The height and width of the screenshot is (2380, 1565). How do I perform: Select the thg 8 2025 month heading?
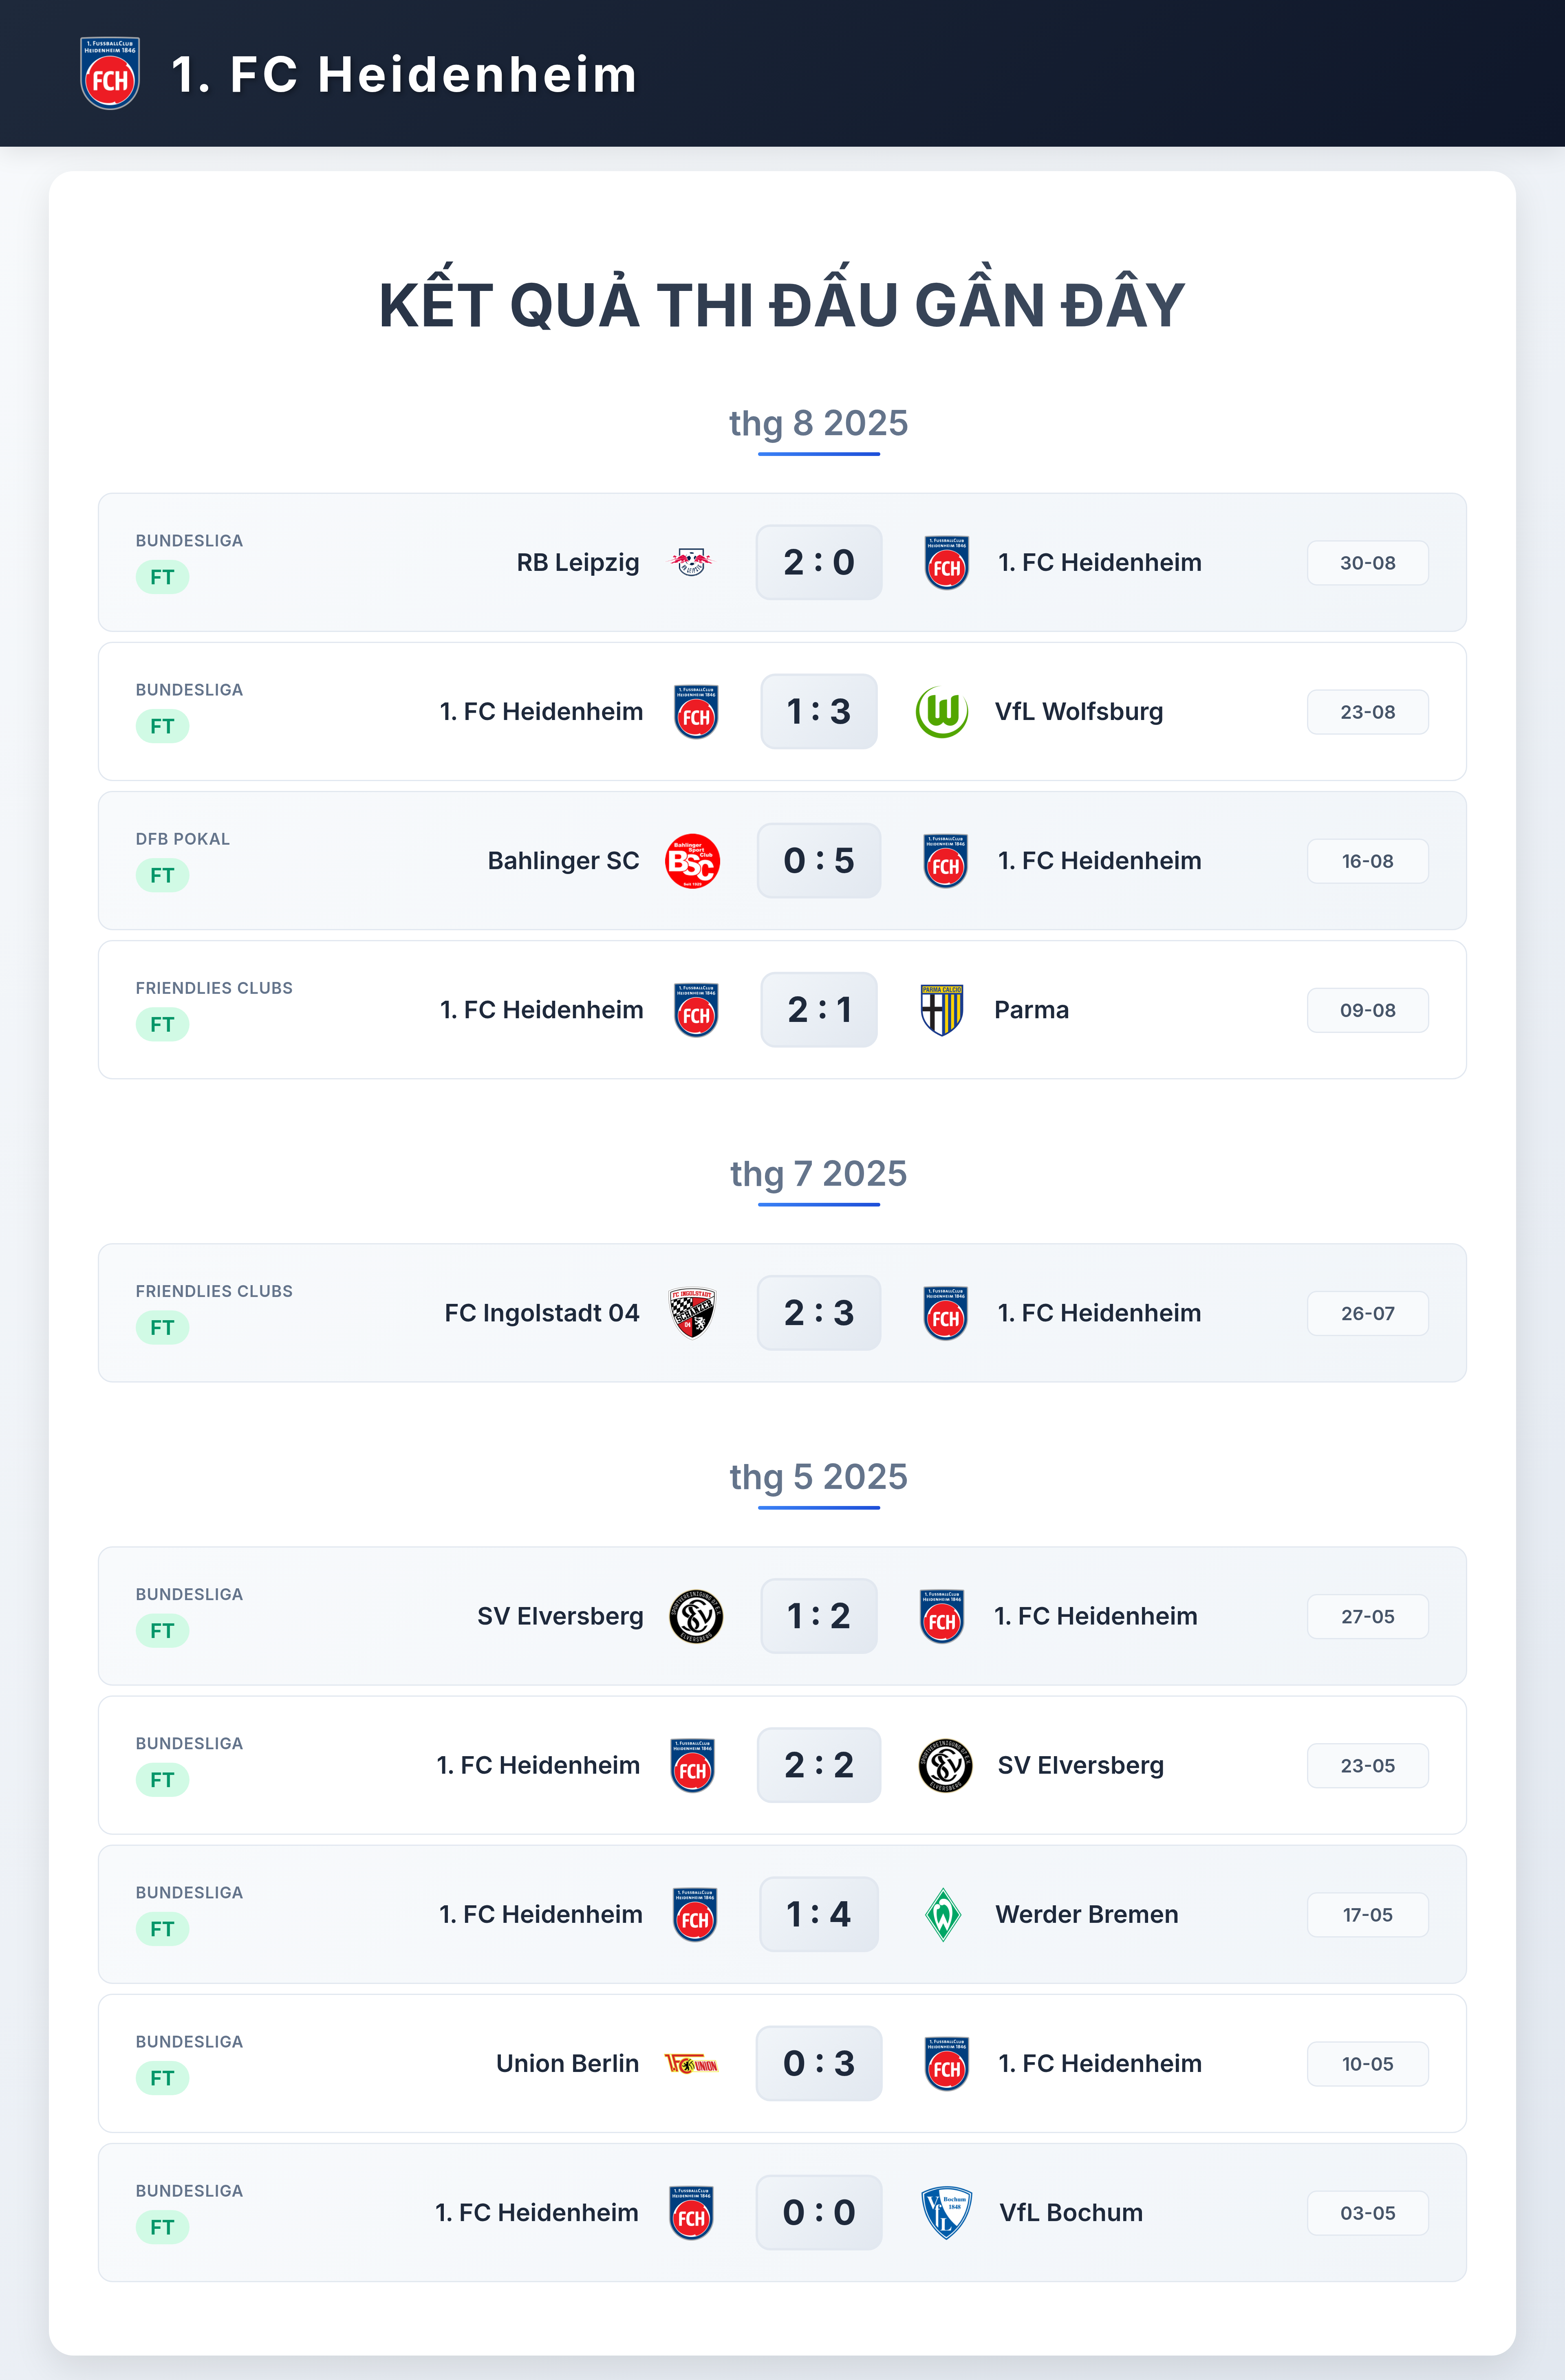[x=818, y=424]
